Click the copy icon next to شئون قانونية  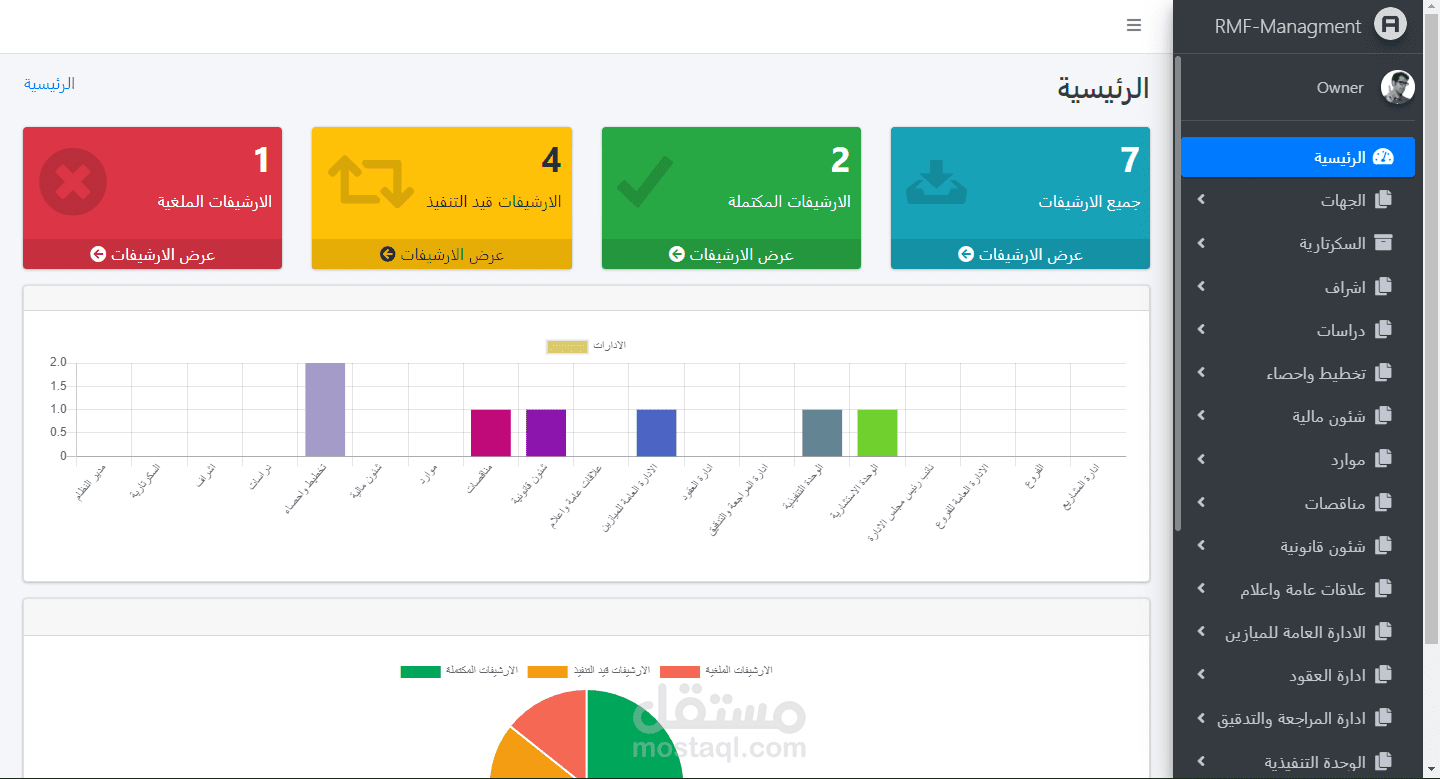[x=1384, y=546]
